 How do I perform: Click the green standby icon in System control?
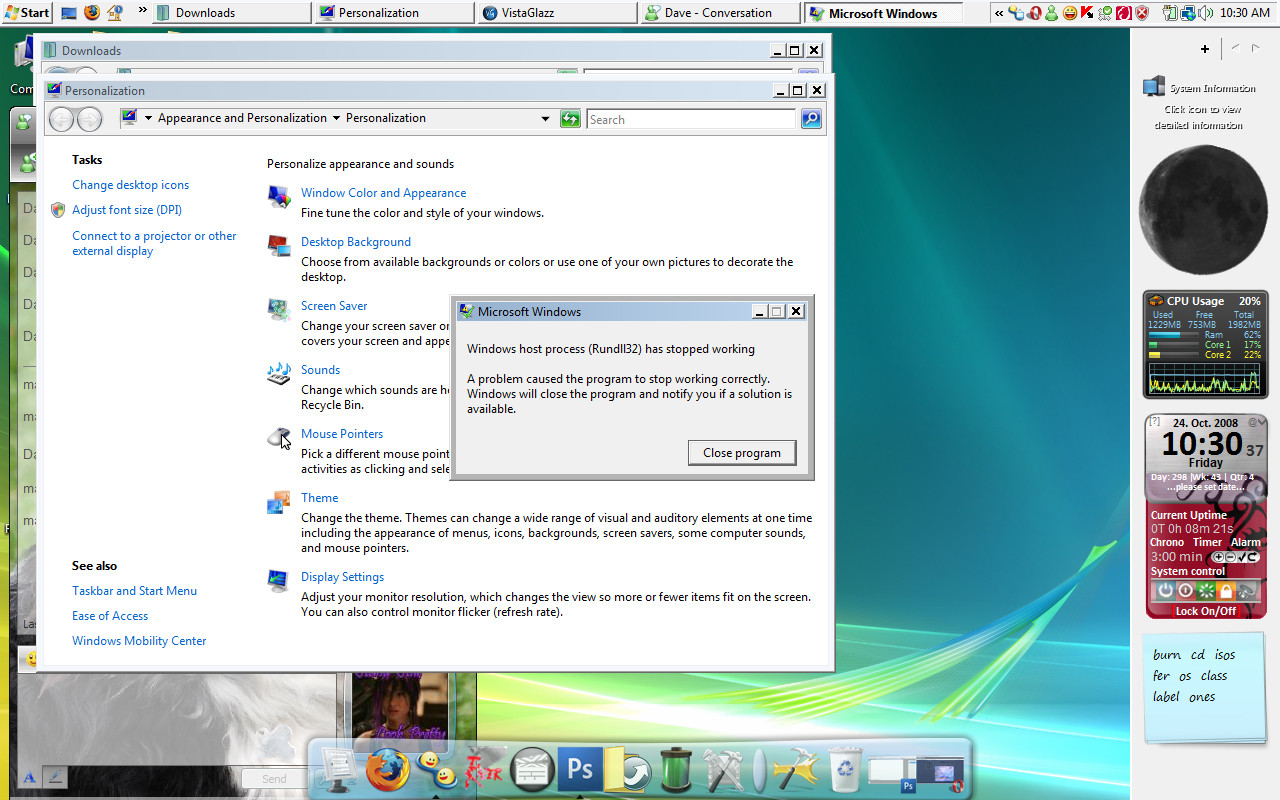pyautogui.click(x=1206, y=590)
